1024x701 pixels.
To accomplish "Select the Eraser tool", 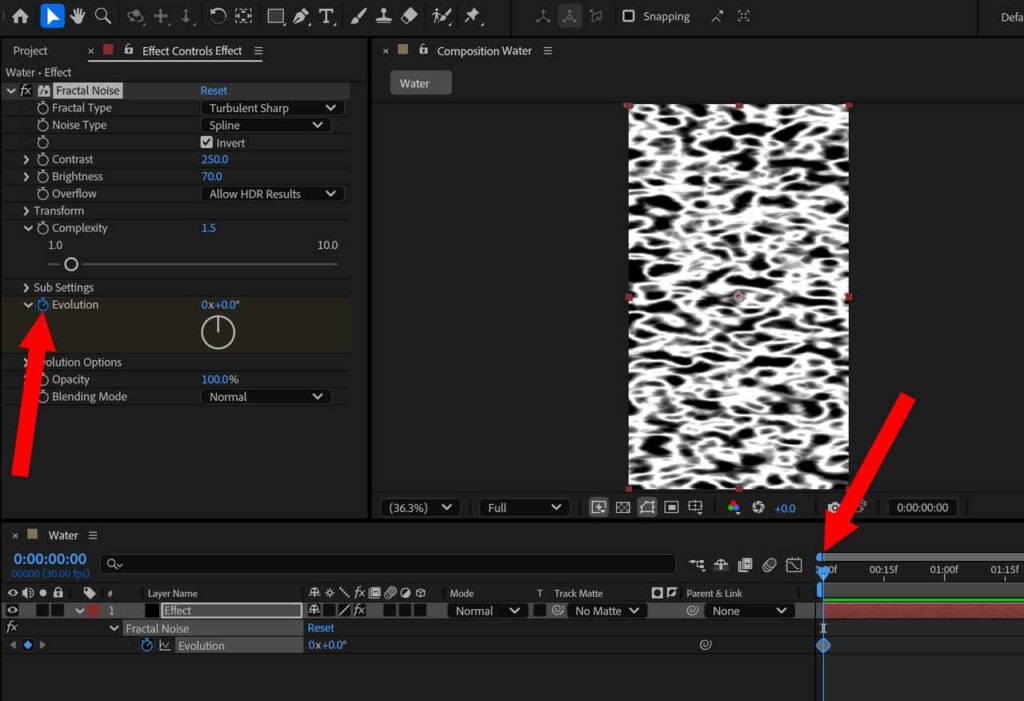I will (x=409, y=16).
